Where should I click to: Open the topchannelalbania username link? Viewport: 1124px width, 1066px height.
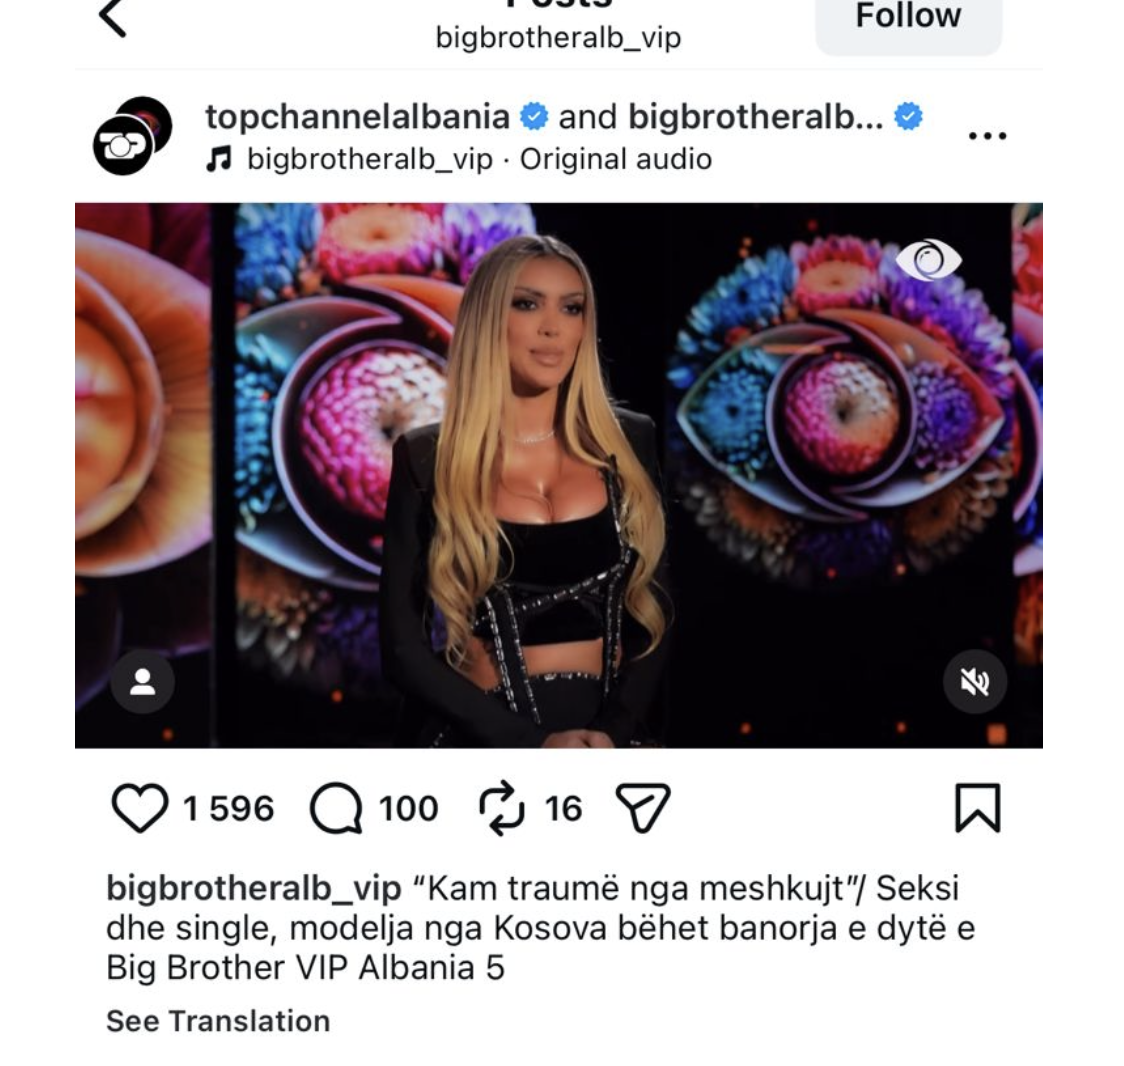(358, 116)
